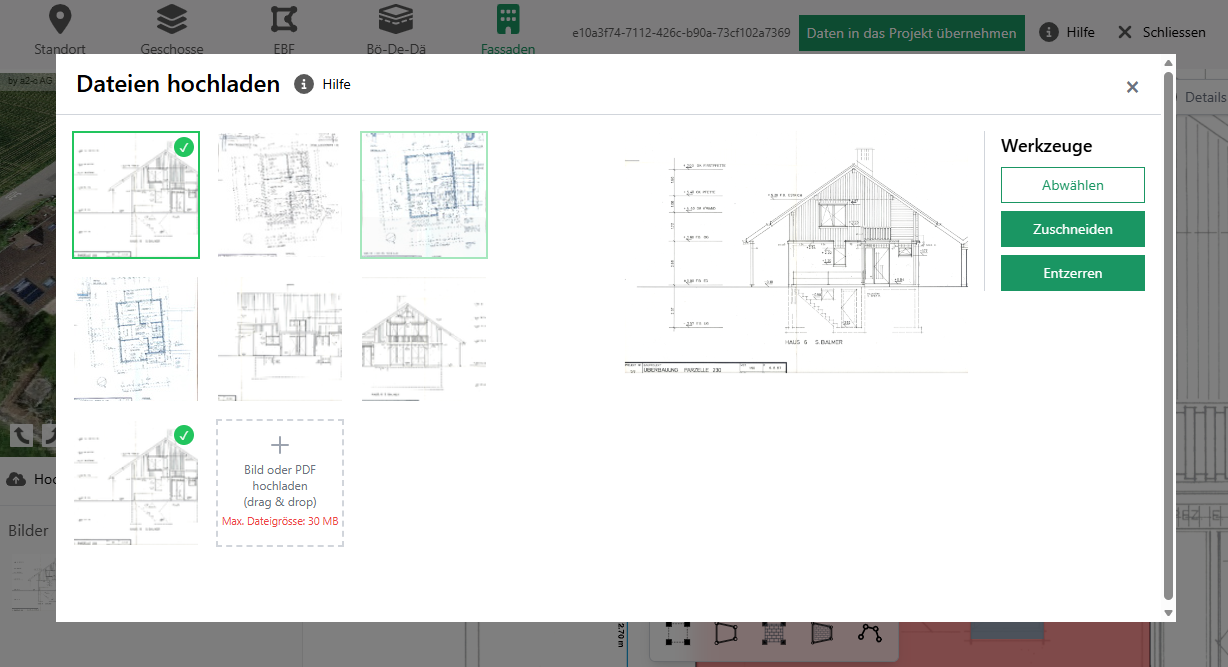
Task: Click the Details label behind the dialog
Action: click(1205, 97)
